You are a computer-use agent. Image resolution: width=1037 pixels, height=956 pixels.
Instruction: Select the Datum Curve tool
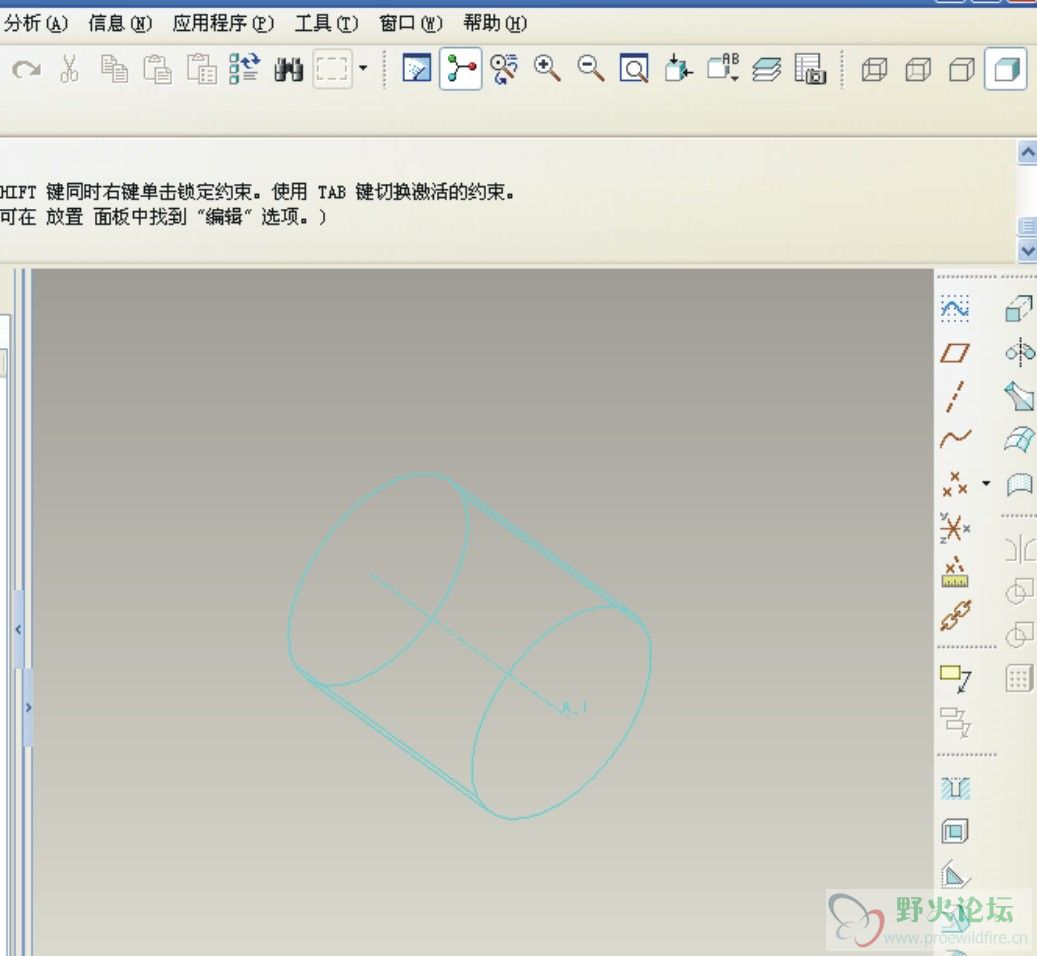[955, 438]
